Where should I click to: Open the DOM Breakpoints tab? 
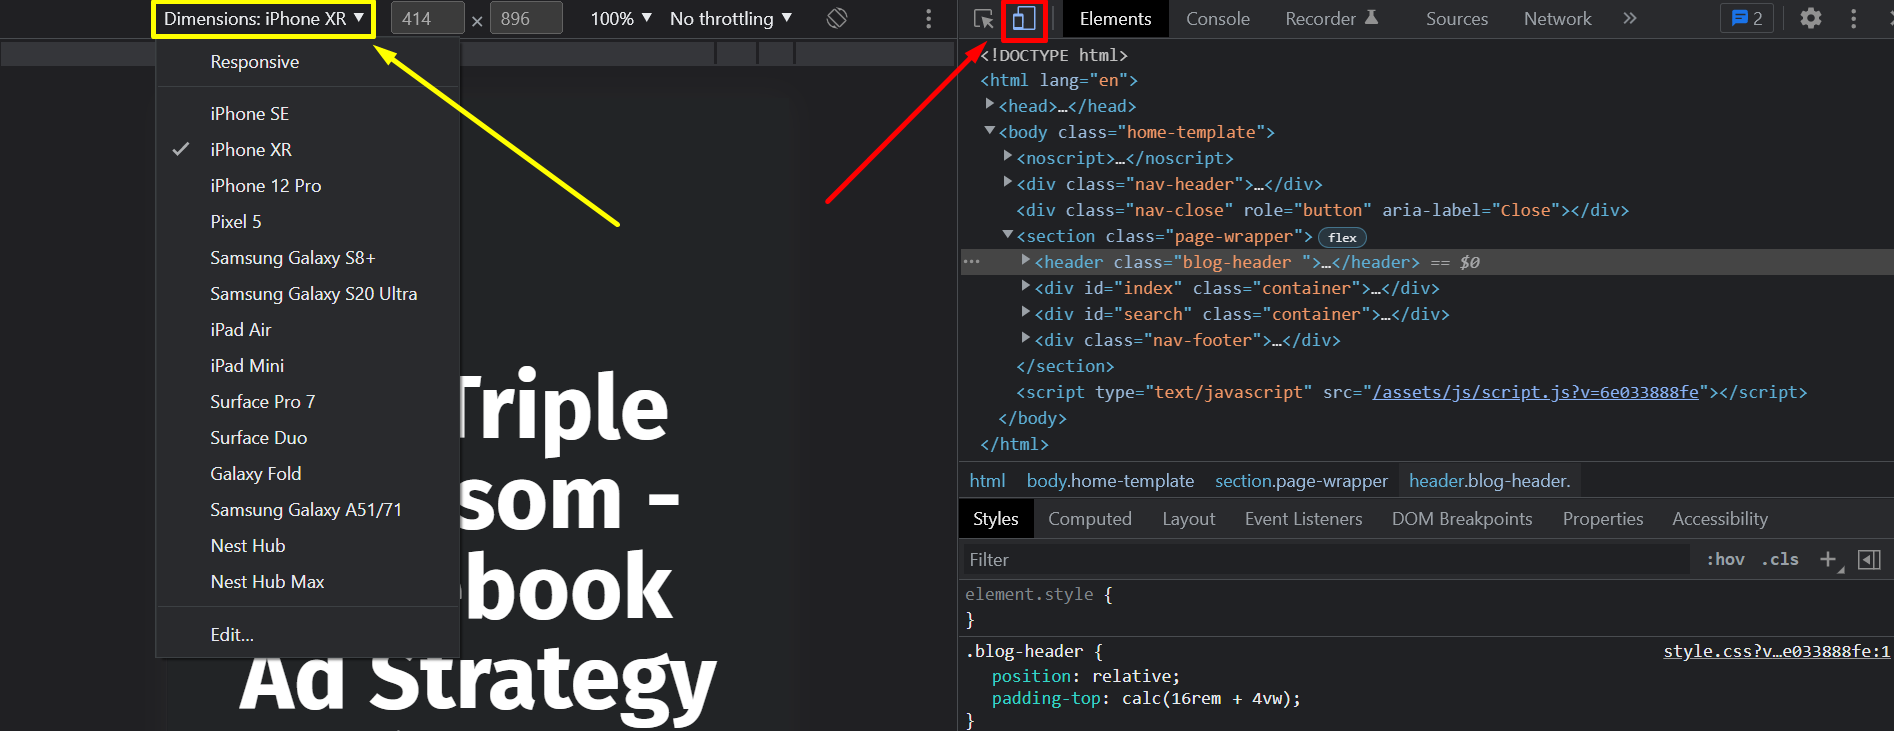(1461, 519)
